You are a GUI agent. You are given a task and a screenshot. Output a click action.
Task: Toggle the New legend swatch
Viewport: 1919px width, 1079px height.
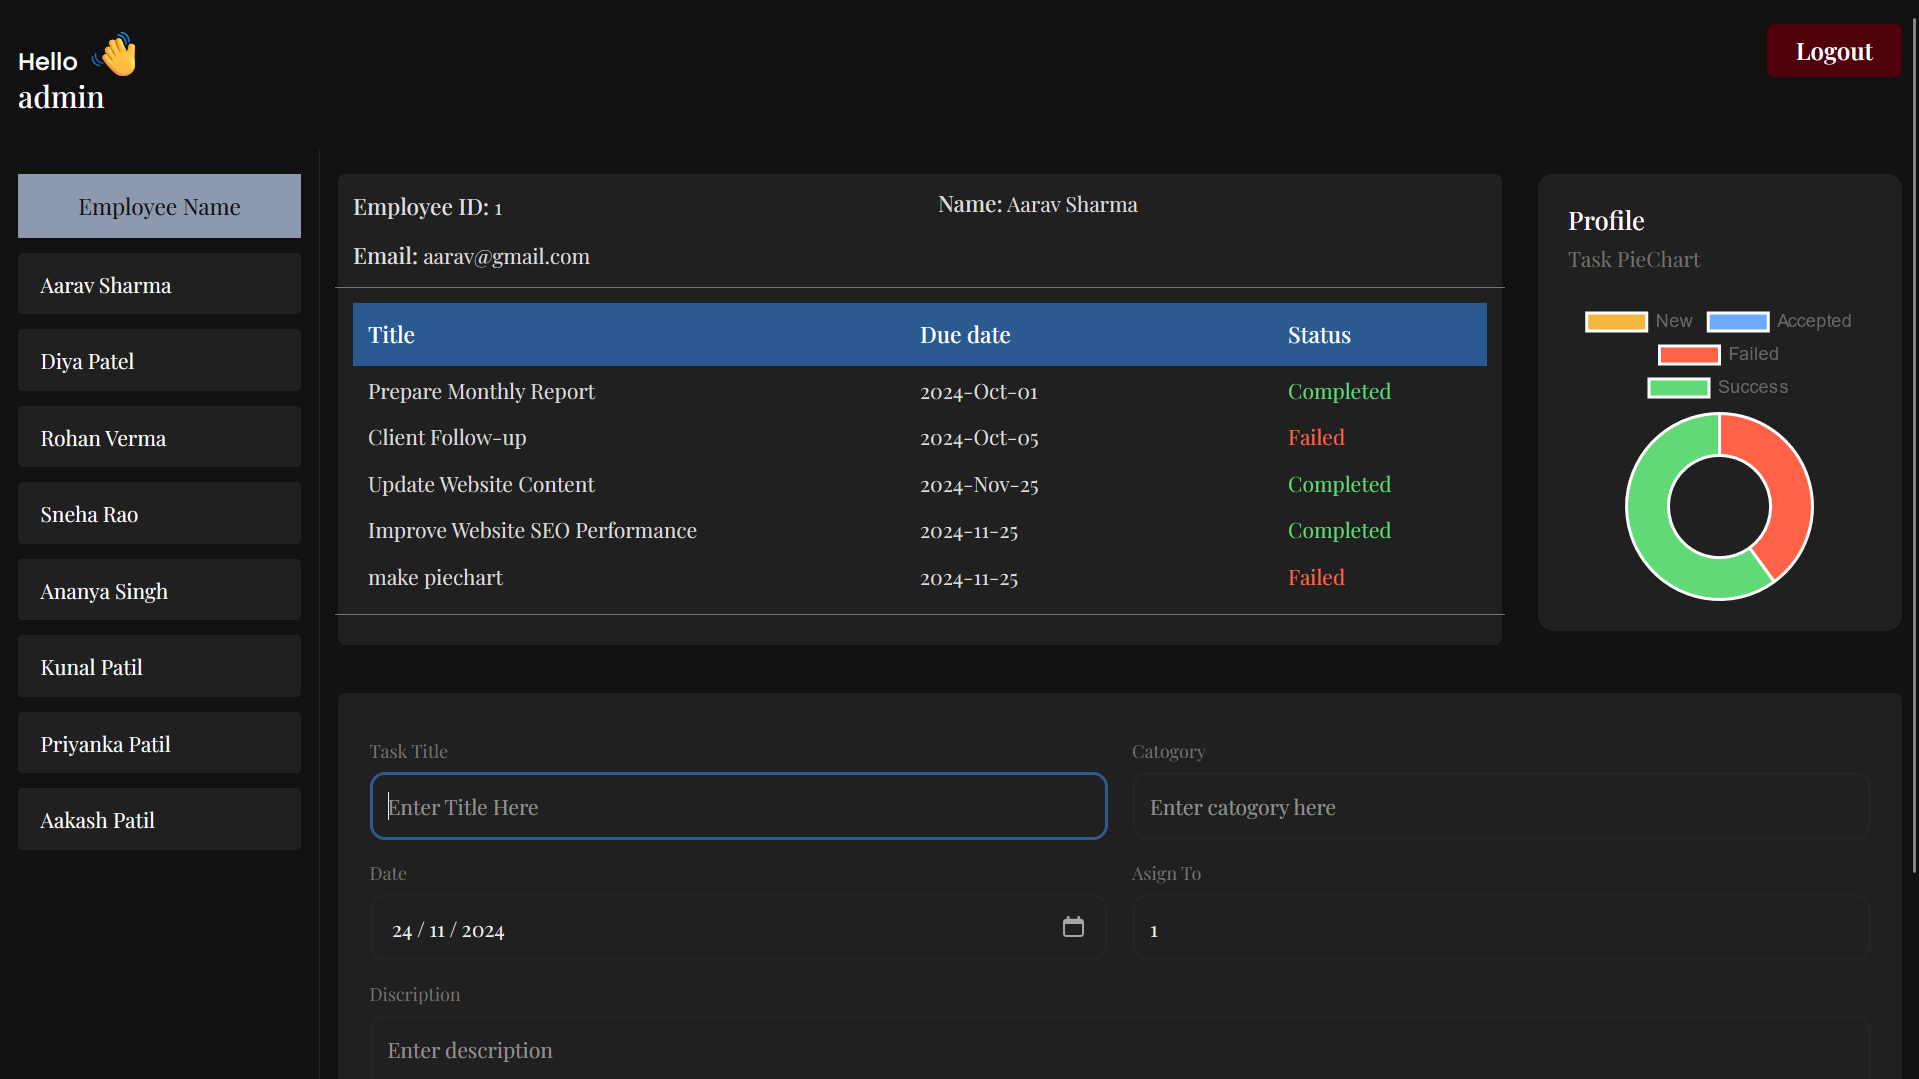point(1616,321)
